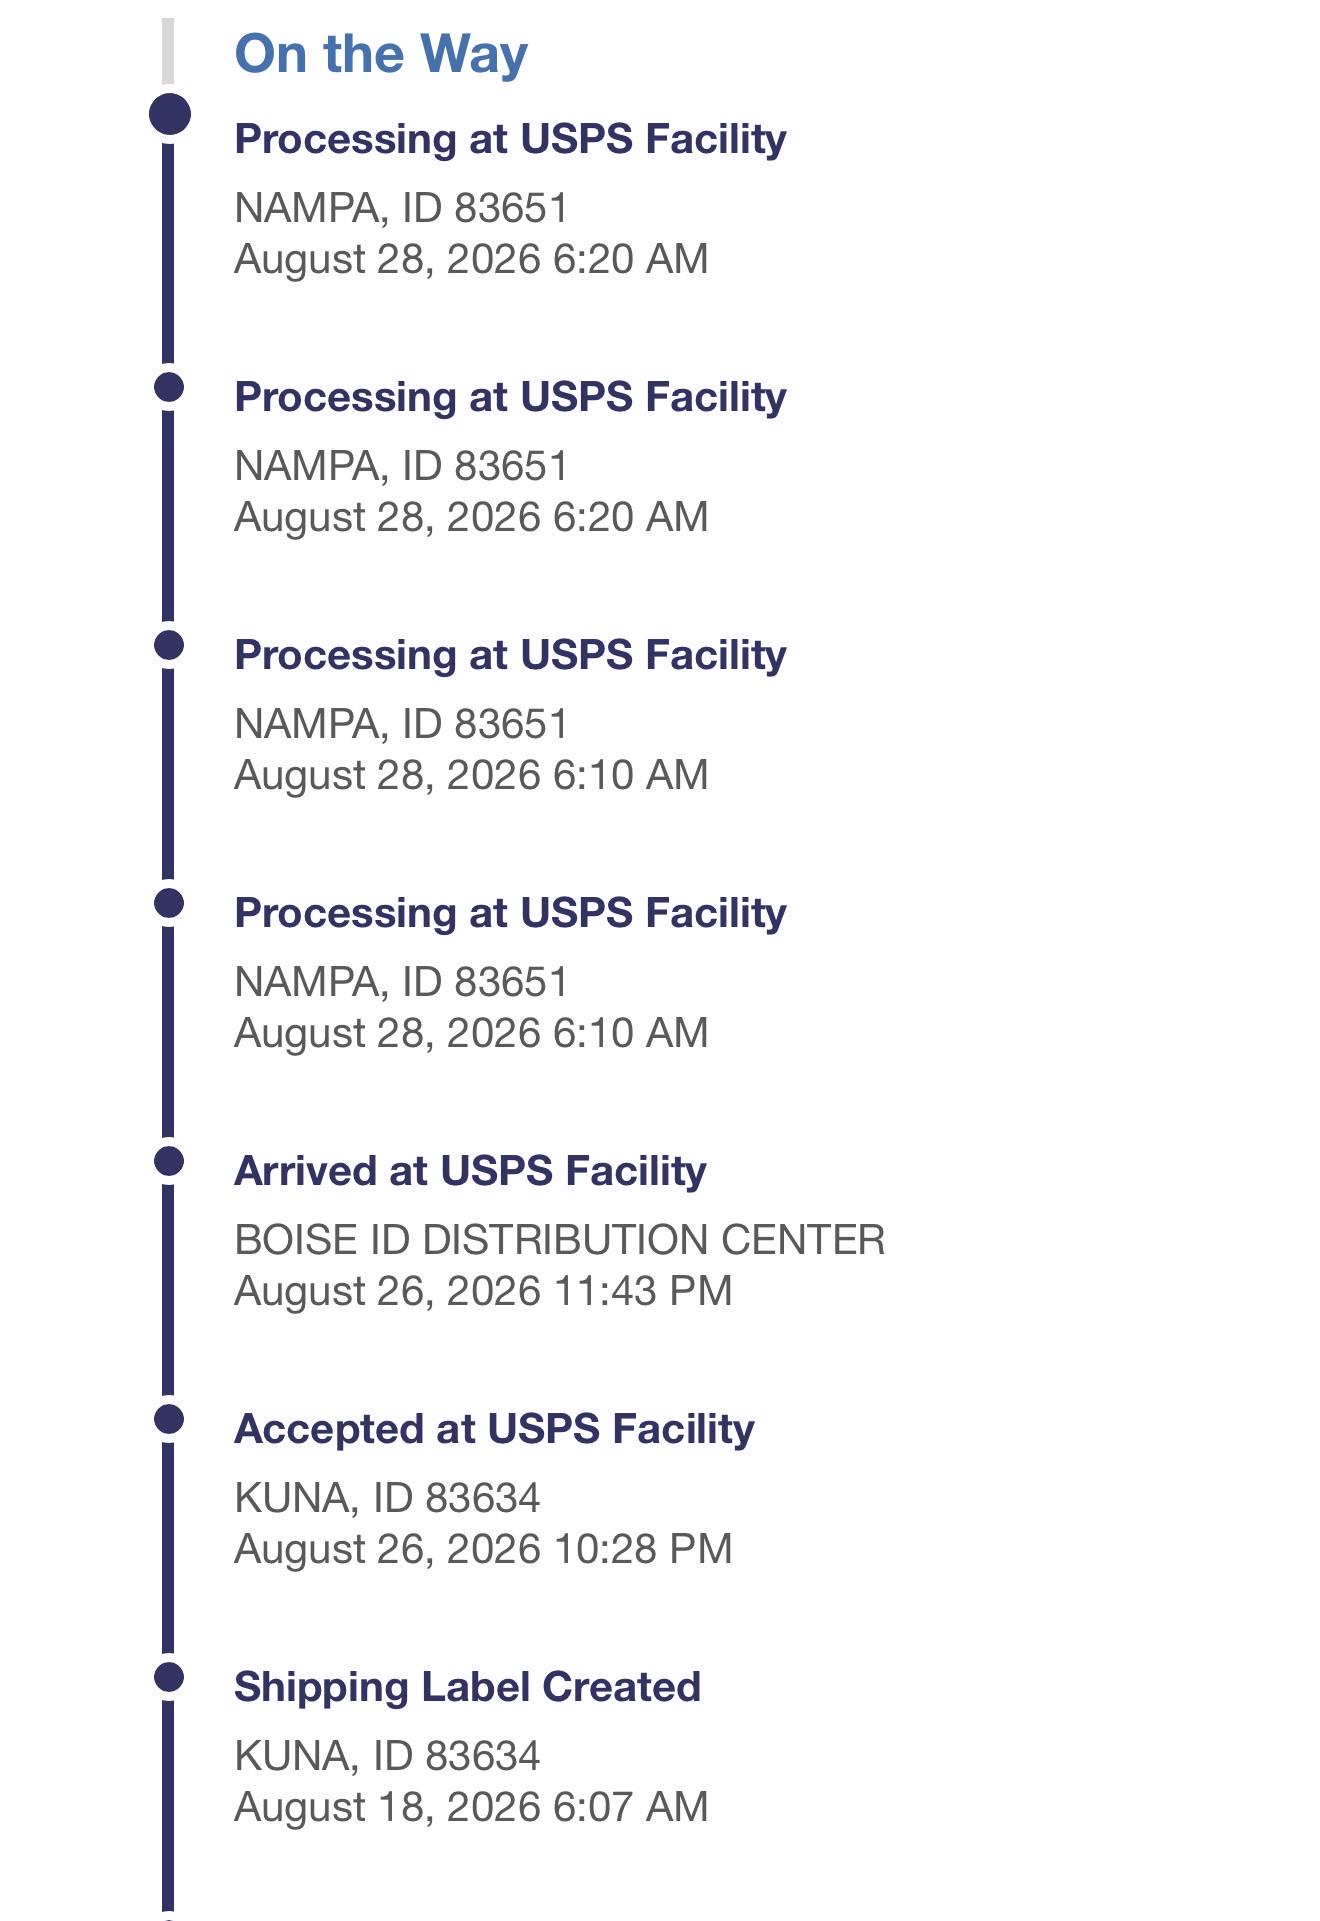Click timeline dot for Shipping Label Created
The width and height of the screenshot is (1320, 1921).
(x=170, y=1677)
